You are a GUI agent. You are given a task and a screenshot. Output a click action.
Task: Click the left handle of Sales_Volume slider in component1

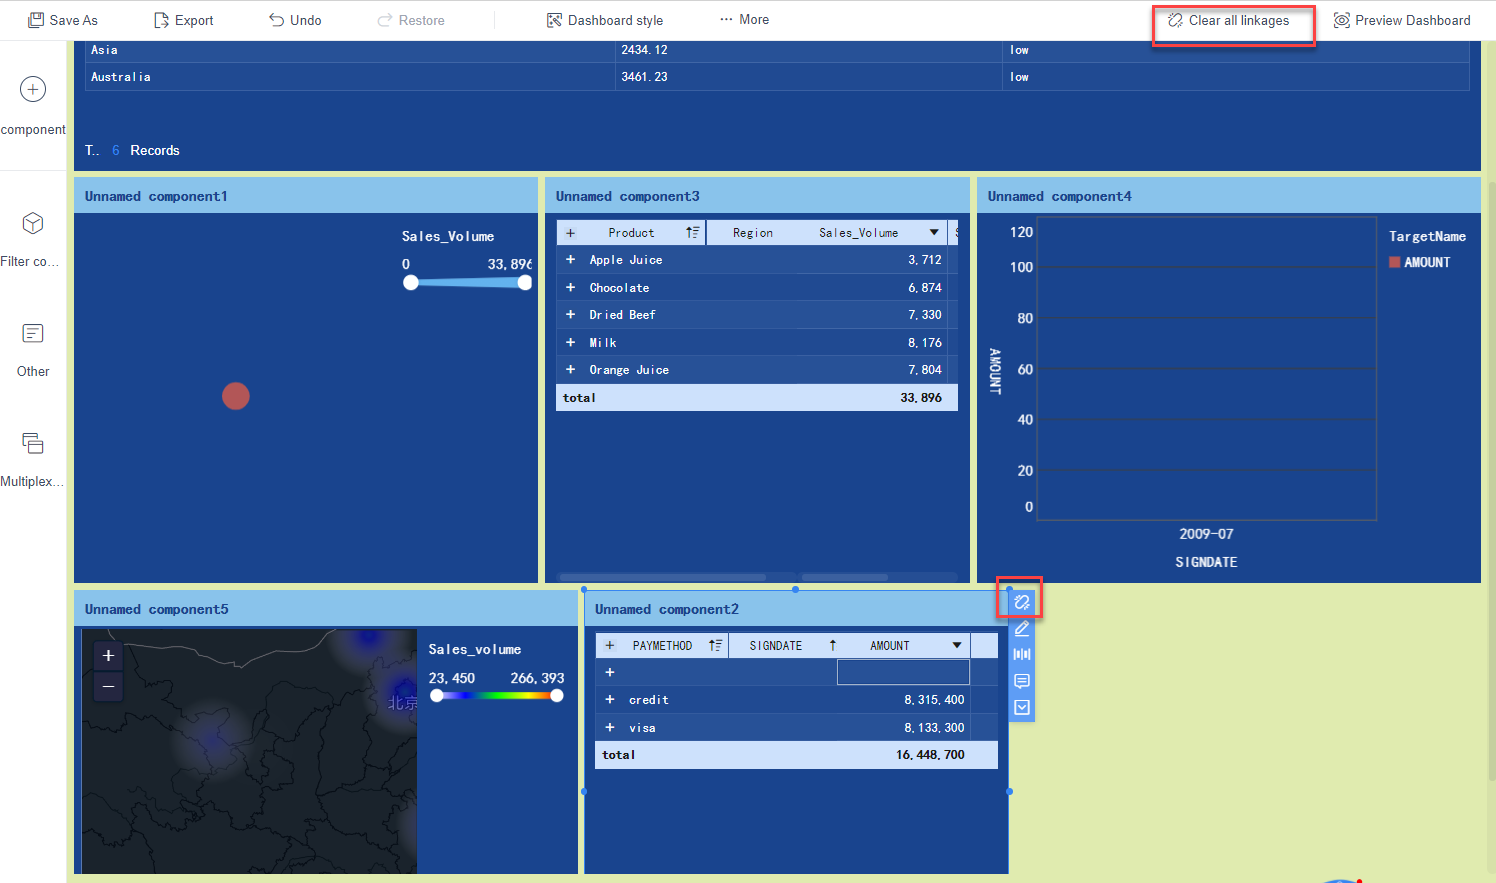[x=411, y=283]
